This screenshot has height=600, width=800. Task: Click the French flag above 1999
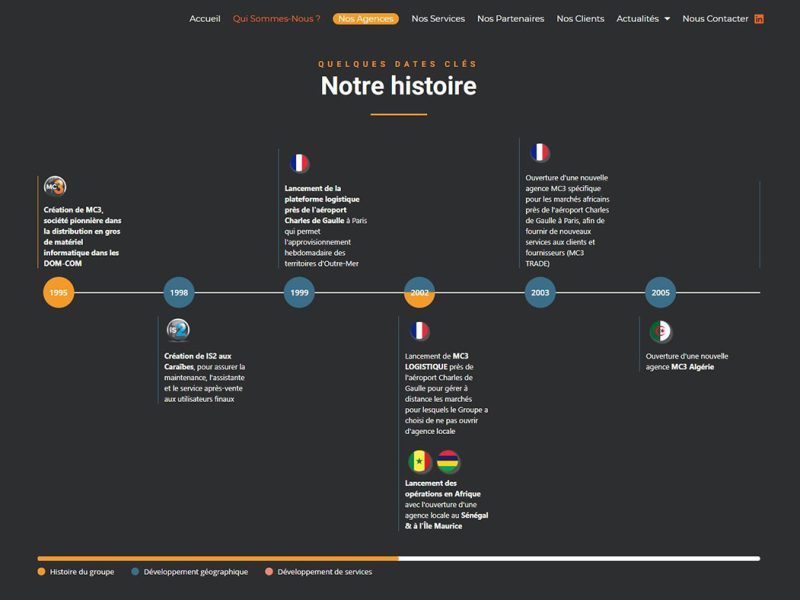[299, 163]
